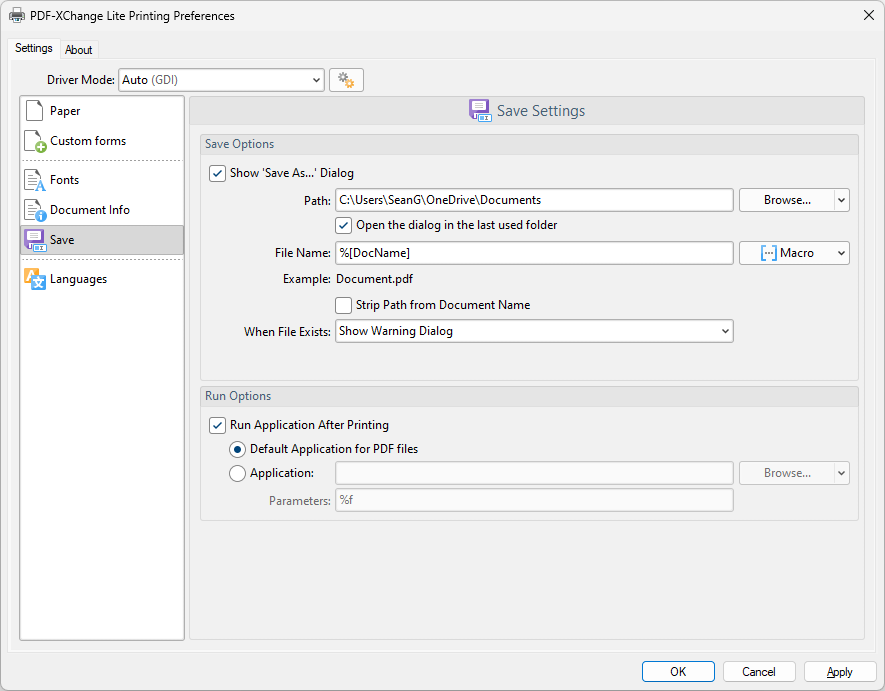Select the Paper page icon in sidebar
The width and height of the screenshot is (885, 691).
click(x=35, y=111)
